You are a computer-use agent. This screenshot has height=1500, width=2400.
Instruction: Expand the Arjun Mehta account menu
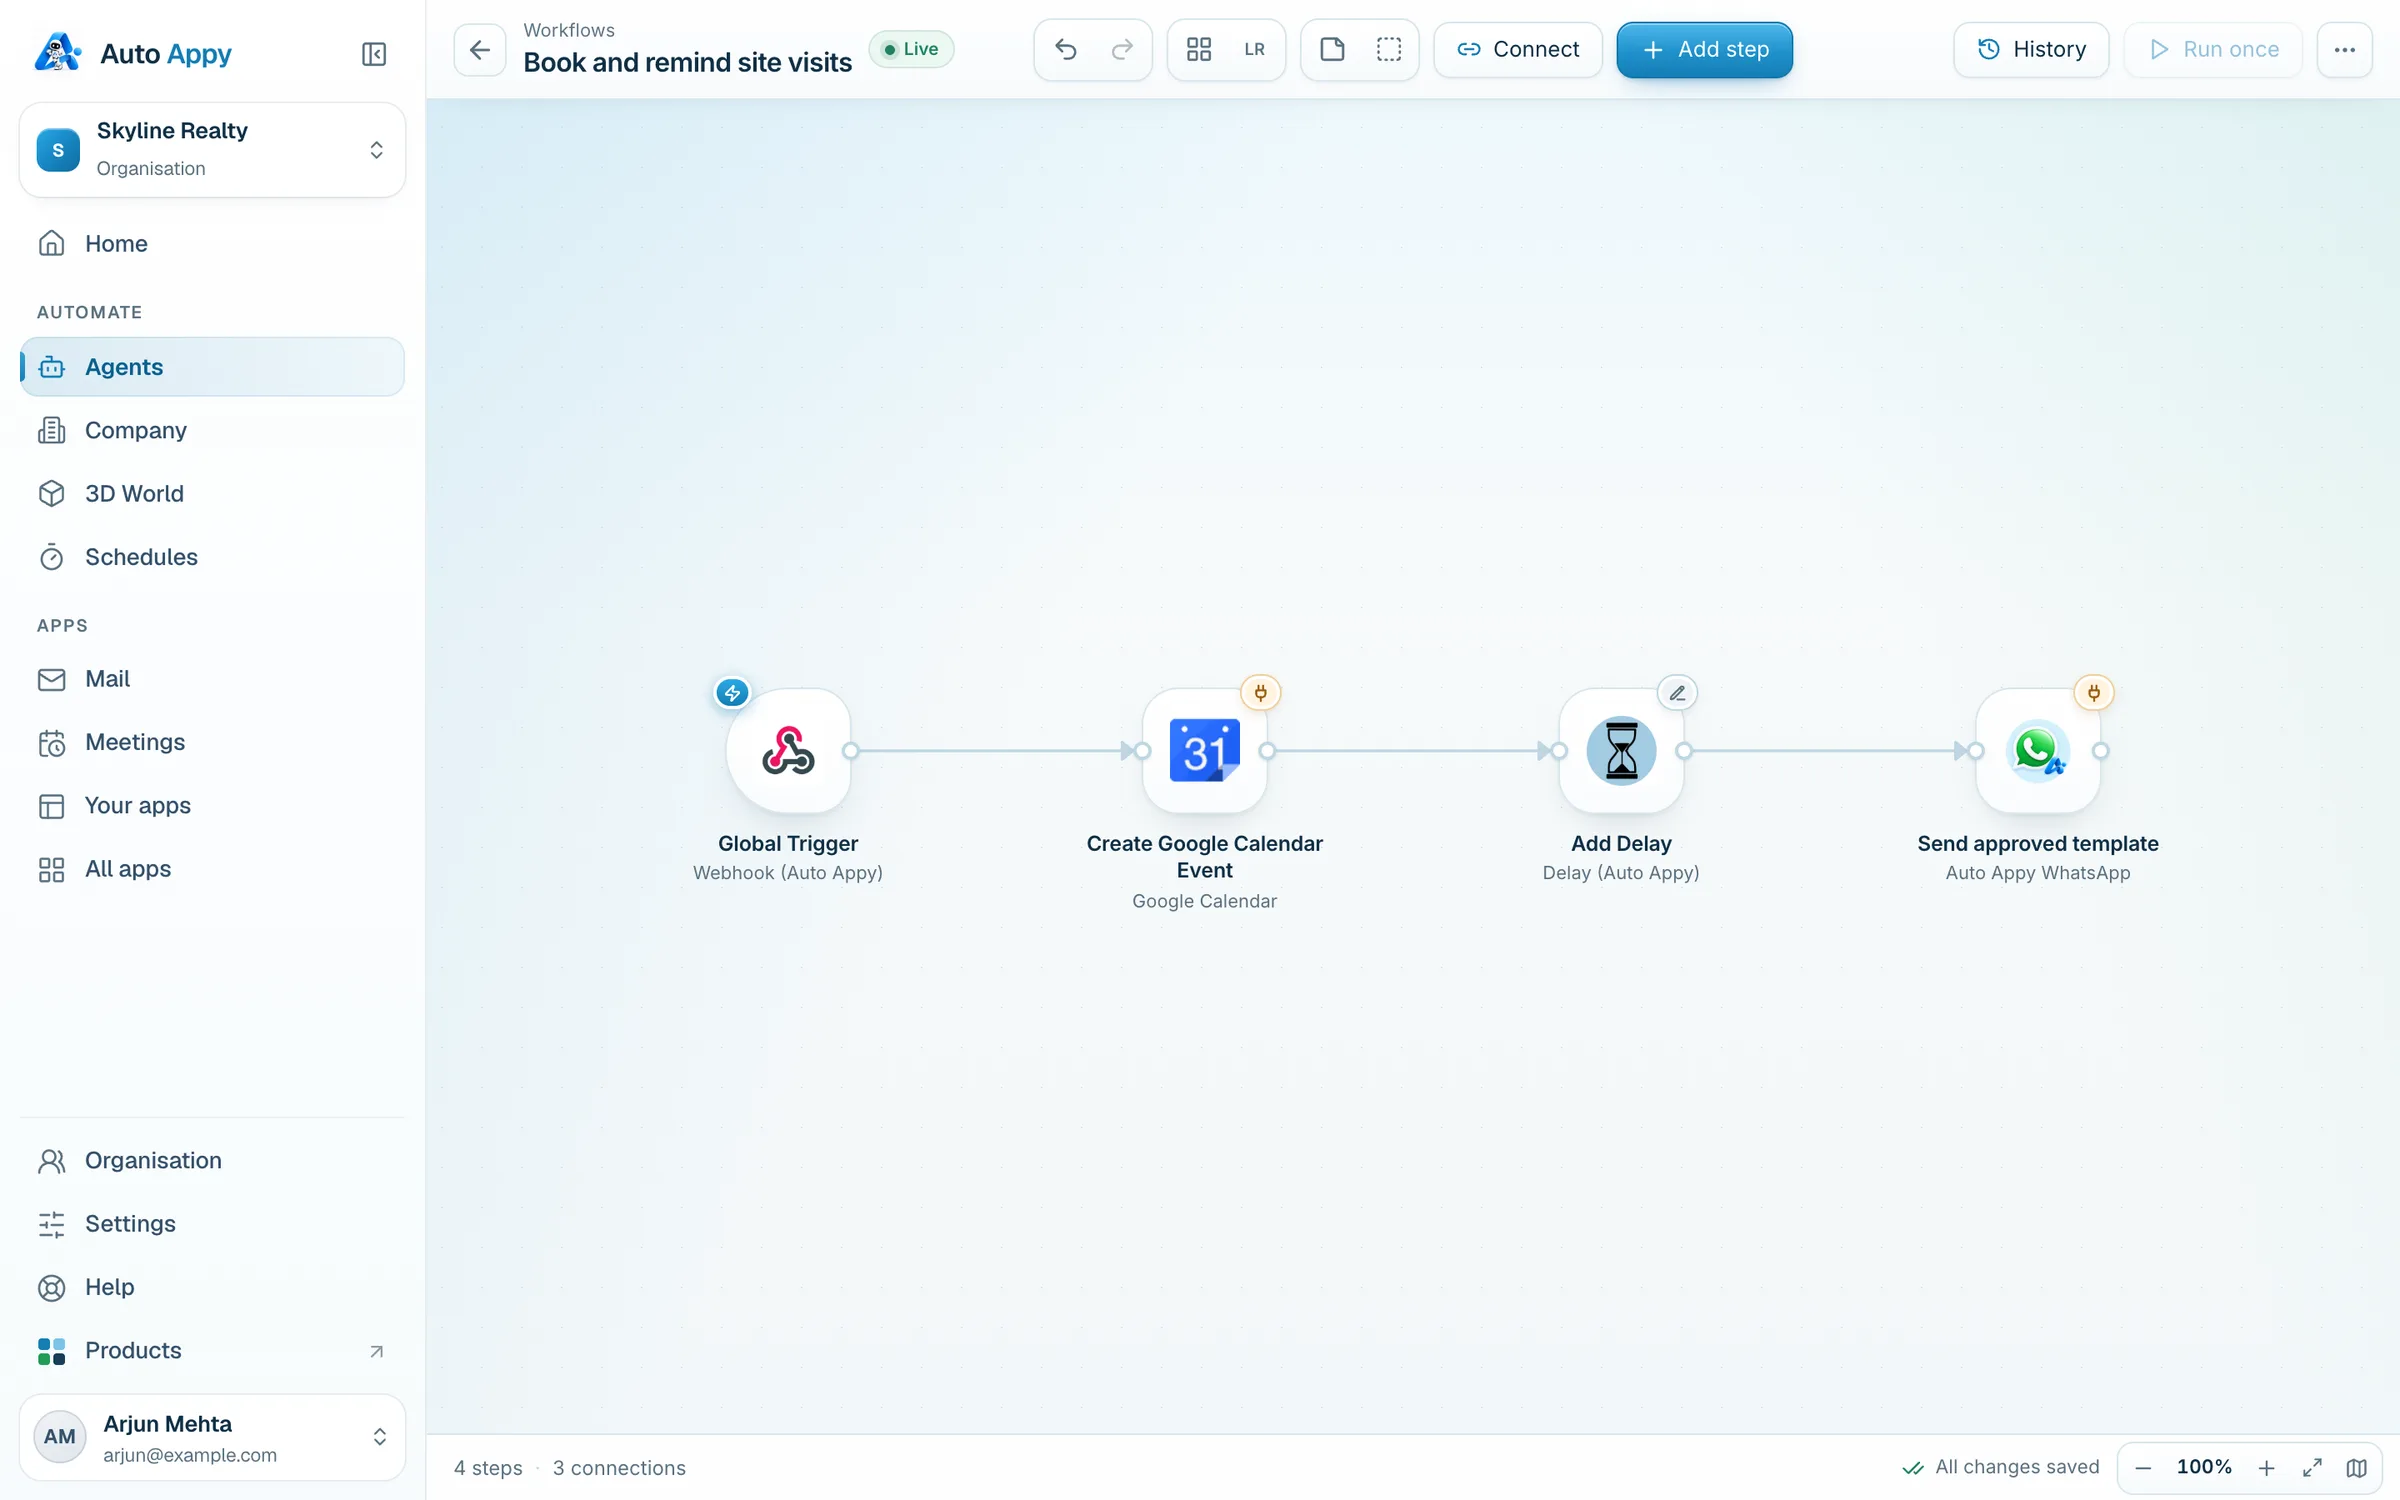212,1437
